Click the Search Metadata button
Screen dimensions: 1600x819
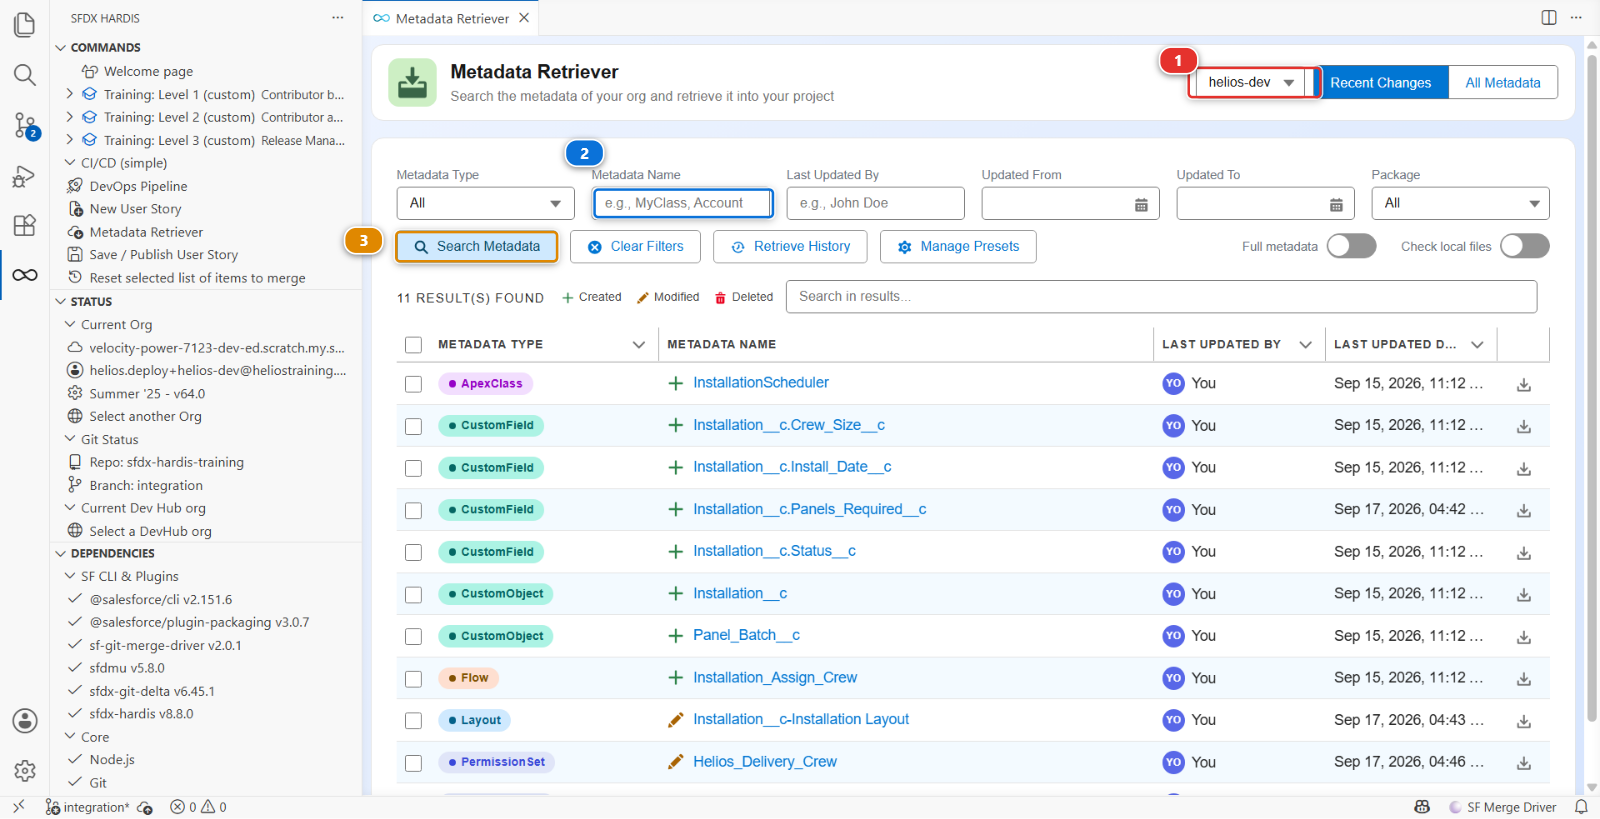tap(477, 246)
